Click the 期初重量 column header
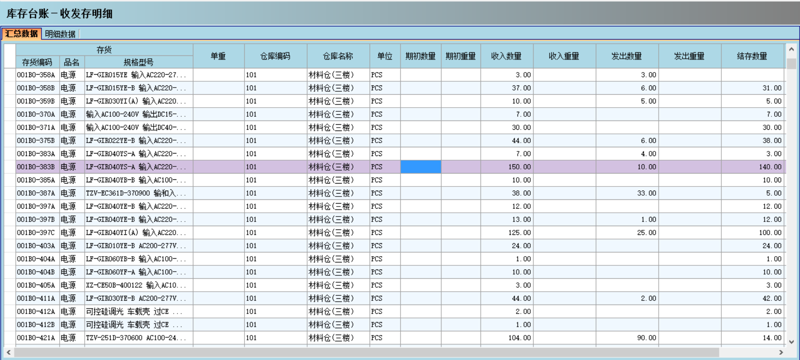The image size is (800, 360). coord(461,56)
